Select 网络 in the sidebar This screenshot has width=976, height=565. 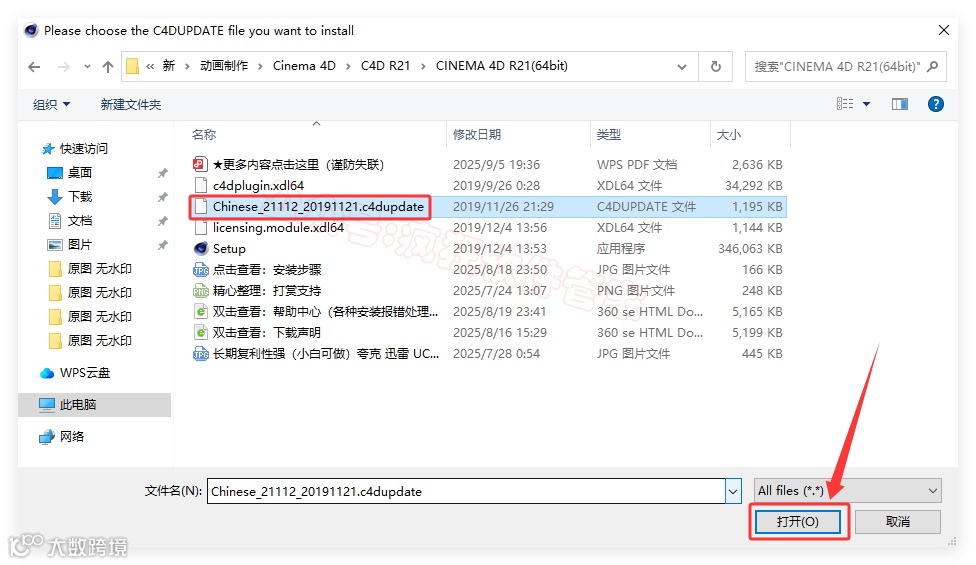[72, 437]
